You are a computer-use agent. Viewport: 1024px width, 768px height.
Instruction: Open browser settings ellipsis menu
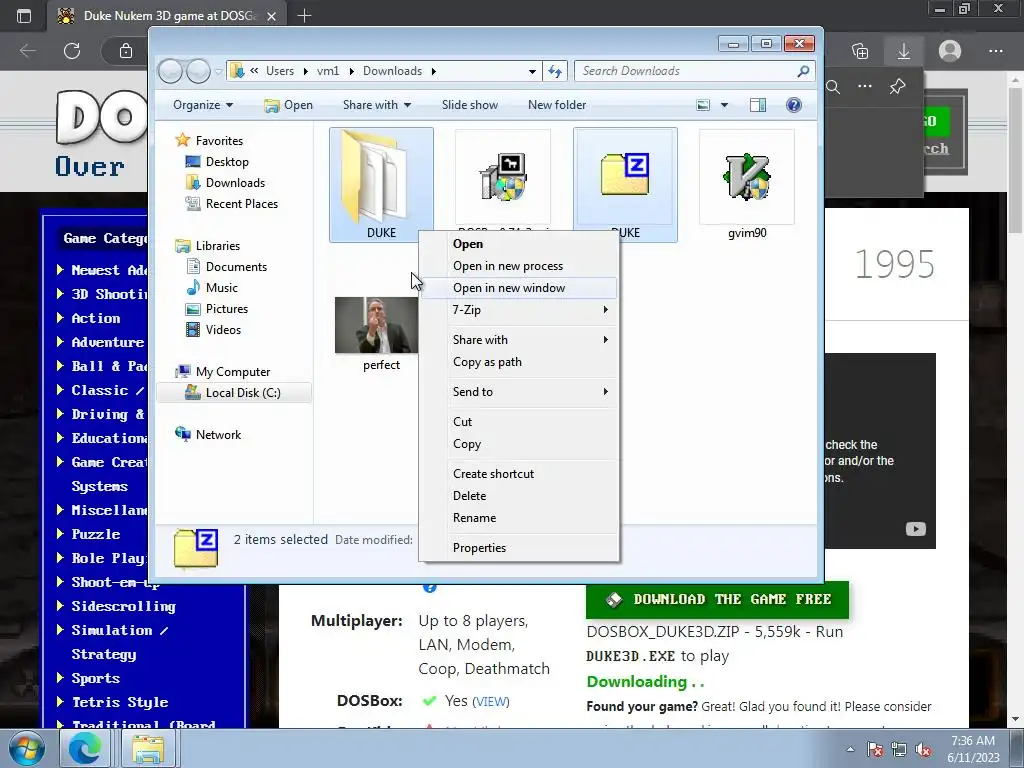coord(995,51)
